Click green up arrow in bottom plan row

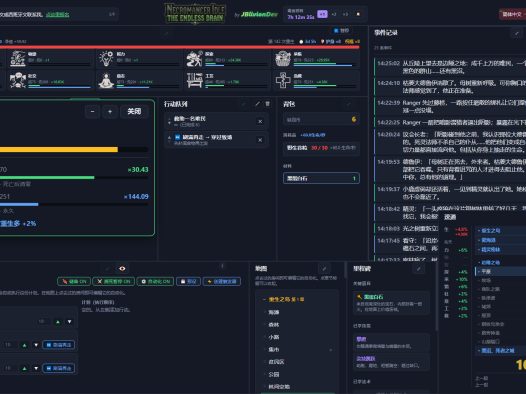click(x=24, y=368)
